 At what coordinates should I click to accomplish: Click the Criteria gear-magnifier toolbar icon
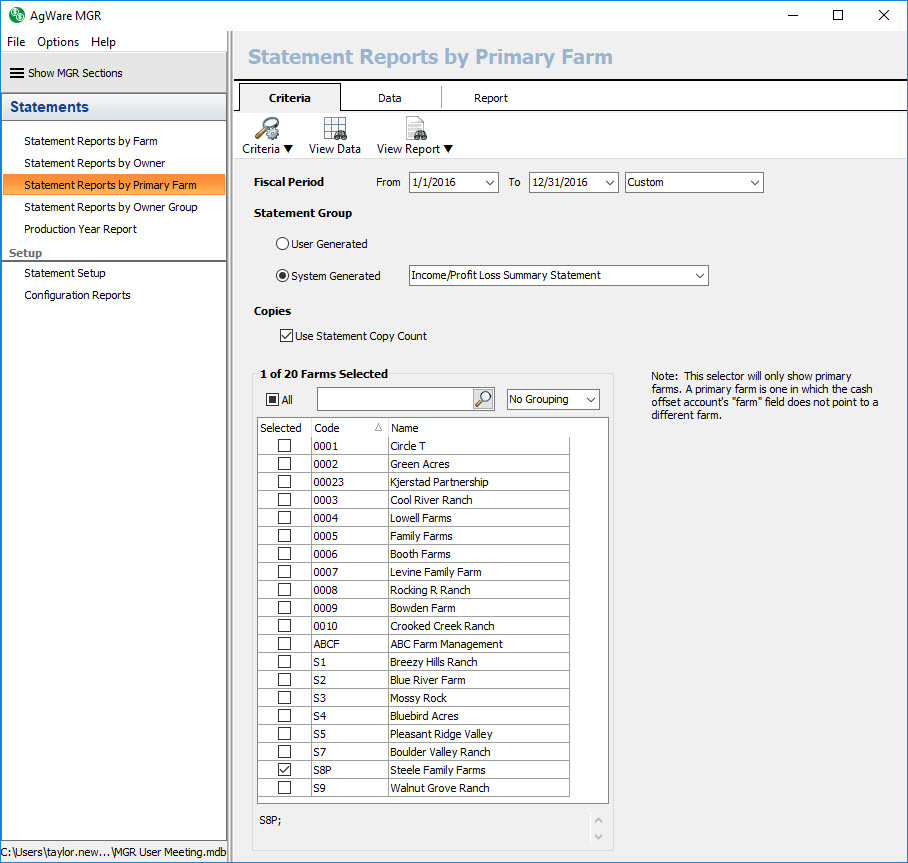click(267, 129)
